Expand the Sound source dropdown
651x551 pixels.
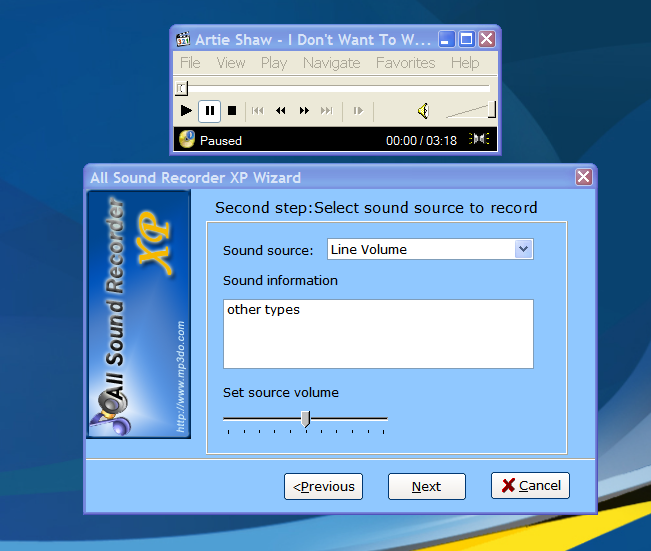pyautogui.click(x=523, y=249)
